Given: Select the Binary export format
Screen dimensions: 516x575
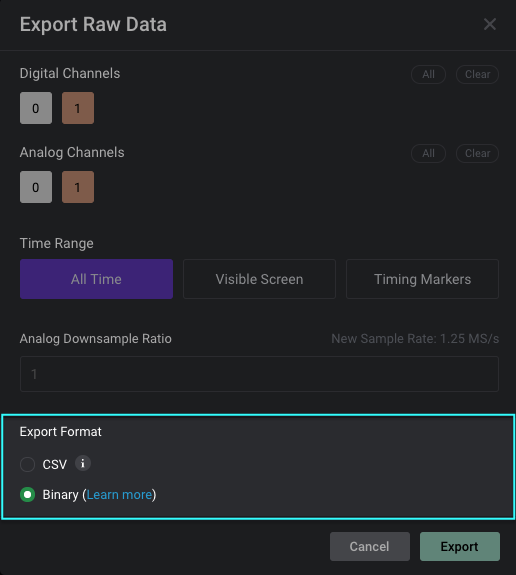Looking at the screenshot, I should [x=28, y=495].
